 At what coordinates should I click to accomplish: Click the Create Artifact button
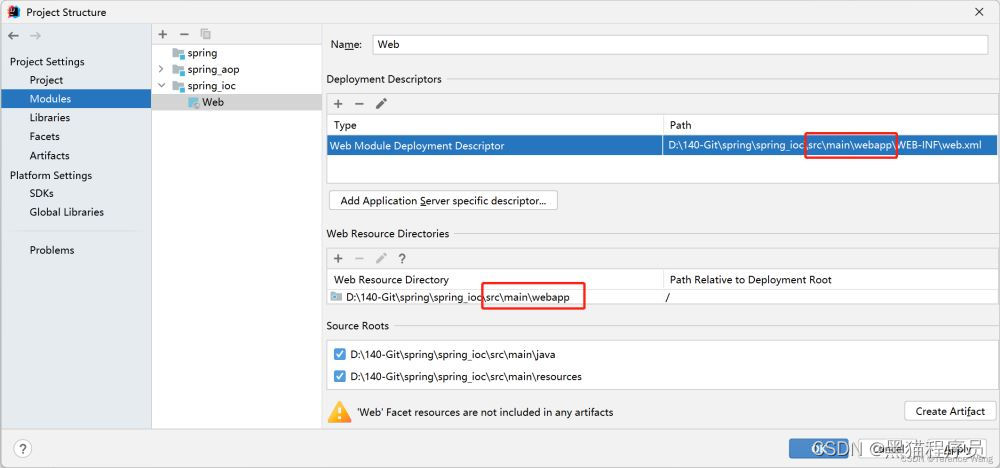950,411
